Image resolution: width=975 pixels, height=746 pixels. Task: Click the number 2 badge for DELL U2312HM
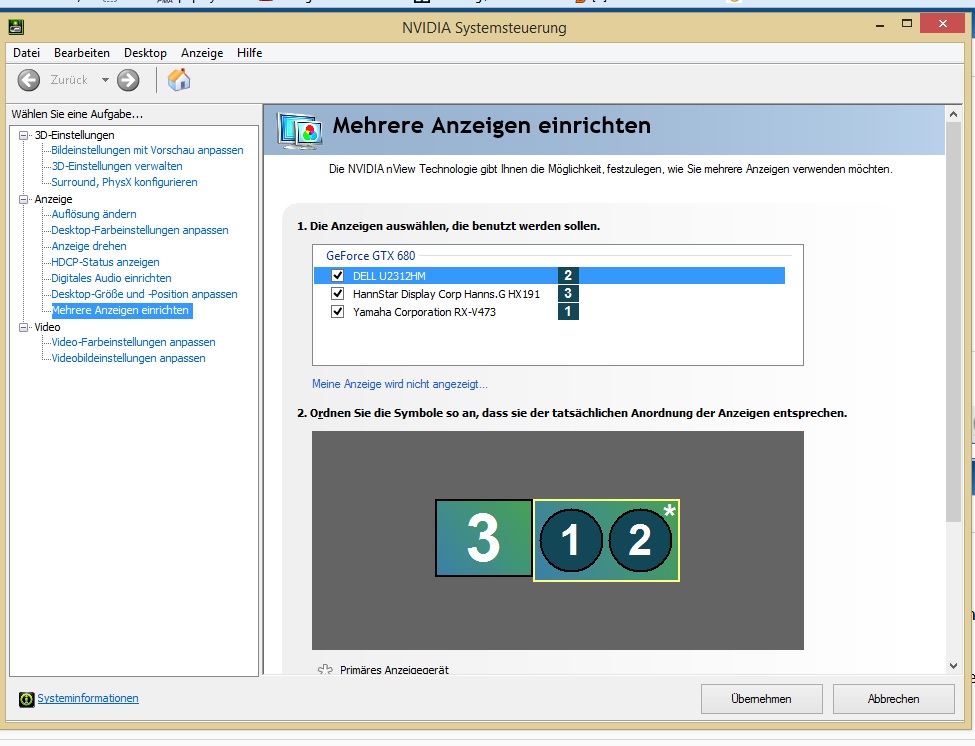(x=568, y=275)
